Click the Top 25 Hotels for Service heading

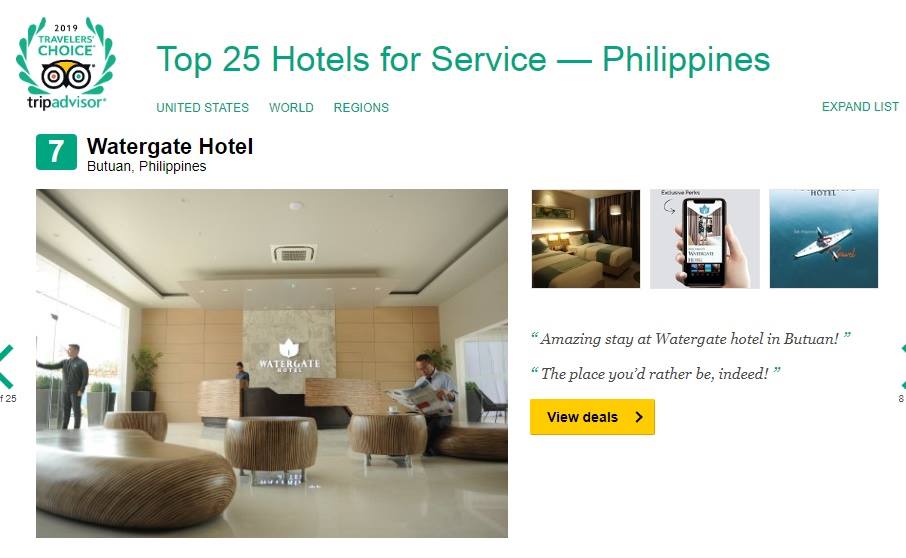pyautogui.click(x=463, y=59)
